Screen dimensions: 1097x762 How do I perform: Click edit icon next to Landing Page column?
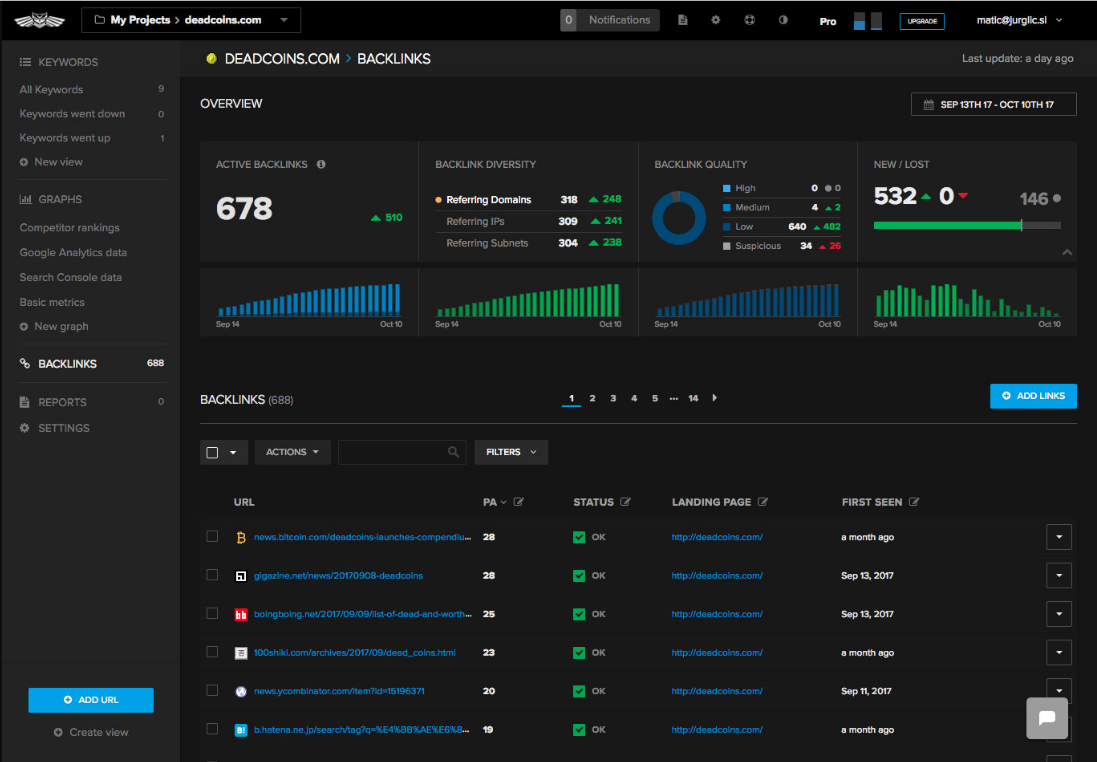coord(763,502)
